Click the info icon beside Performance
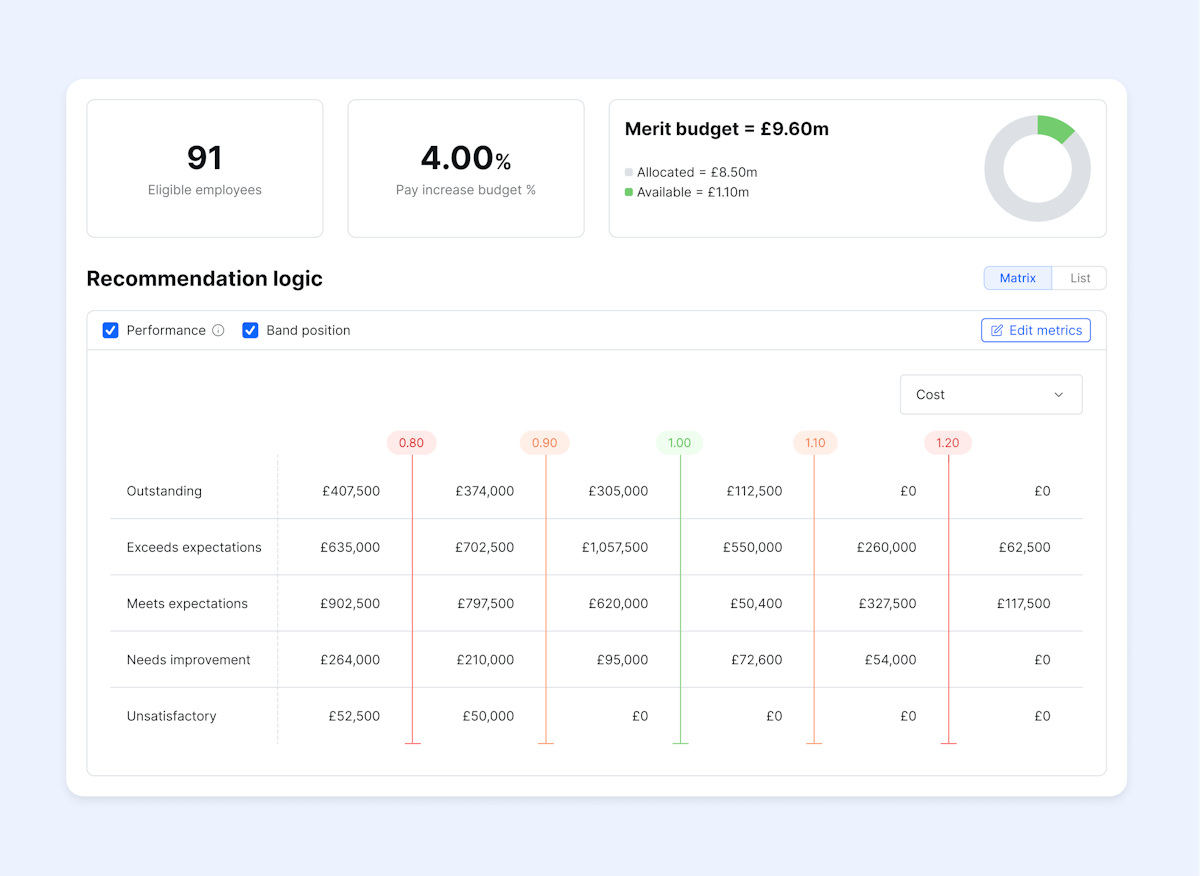This screenshot has height=876, width=1200. coord(220,330)
